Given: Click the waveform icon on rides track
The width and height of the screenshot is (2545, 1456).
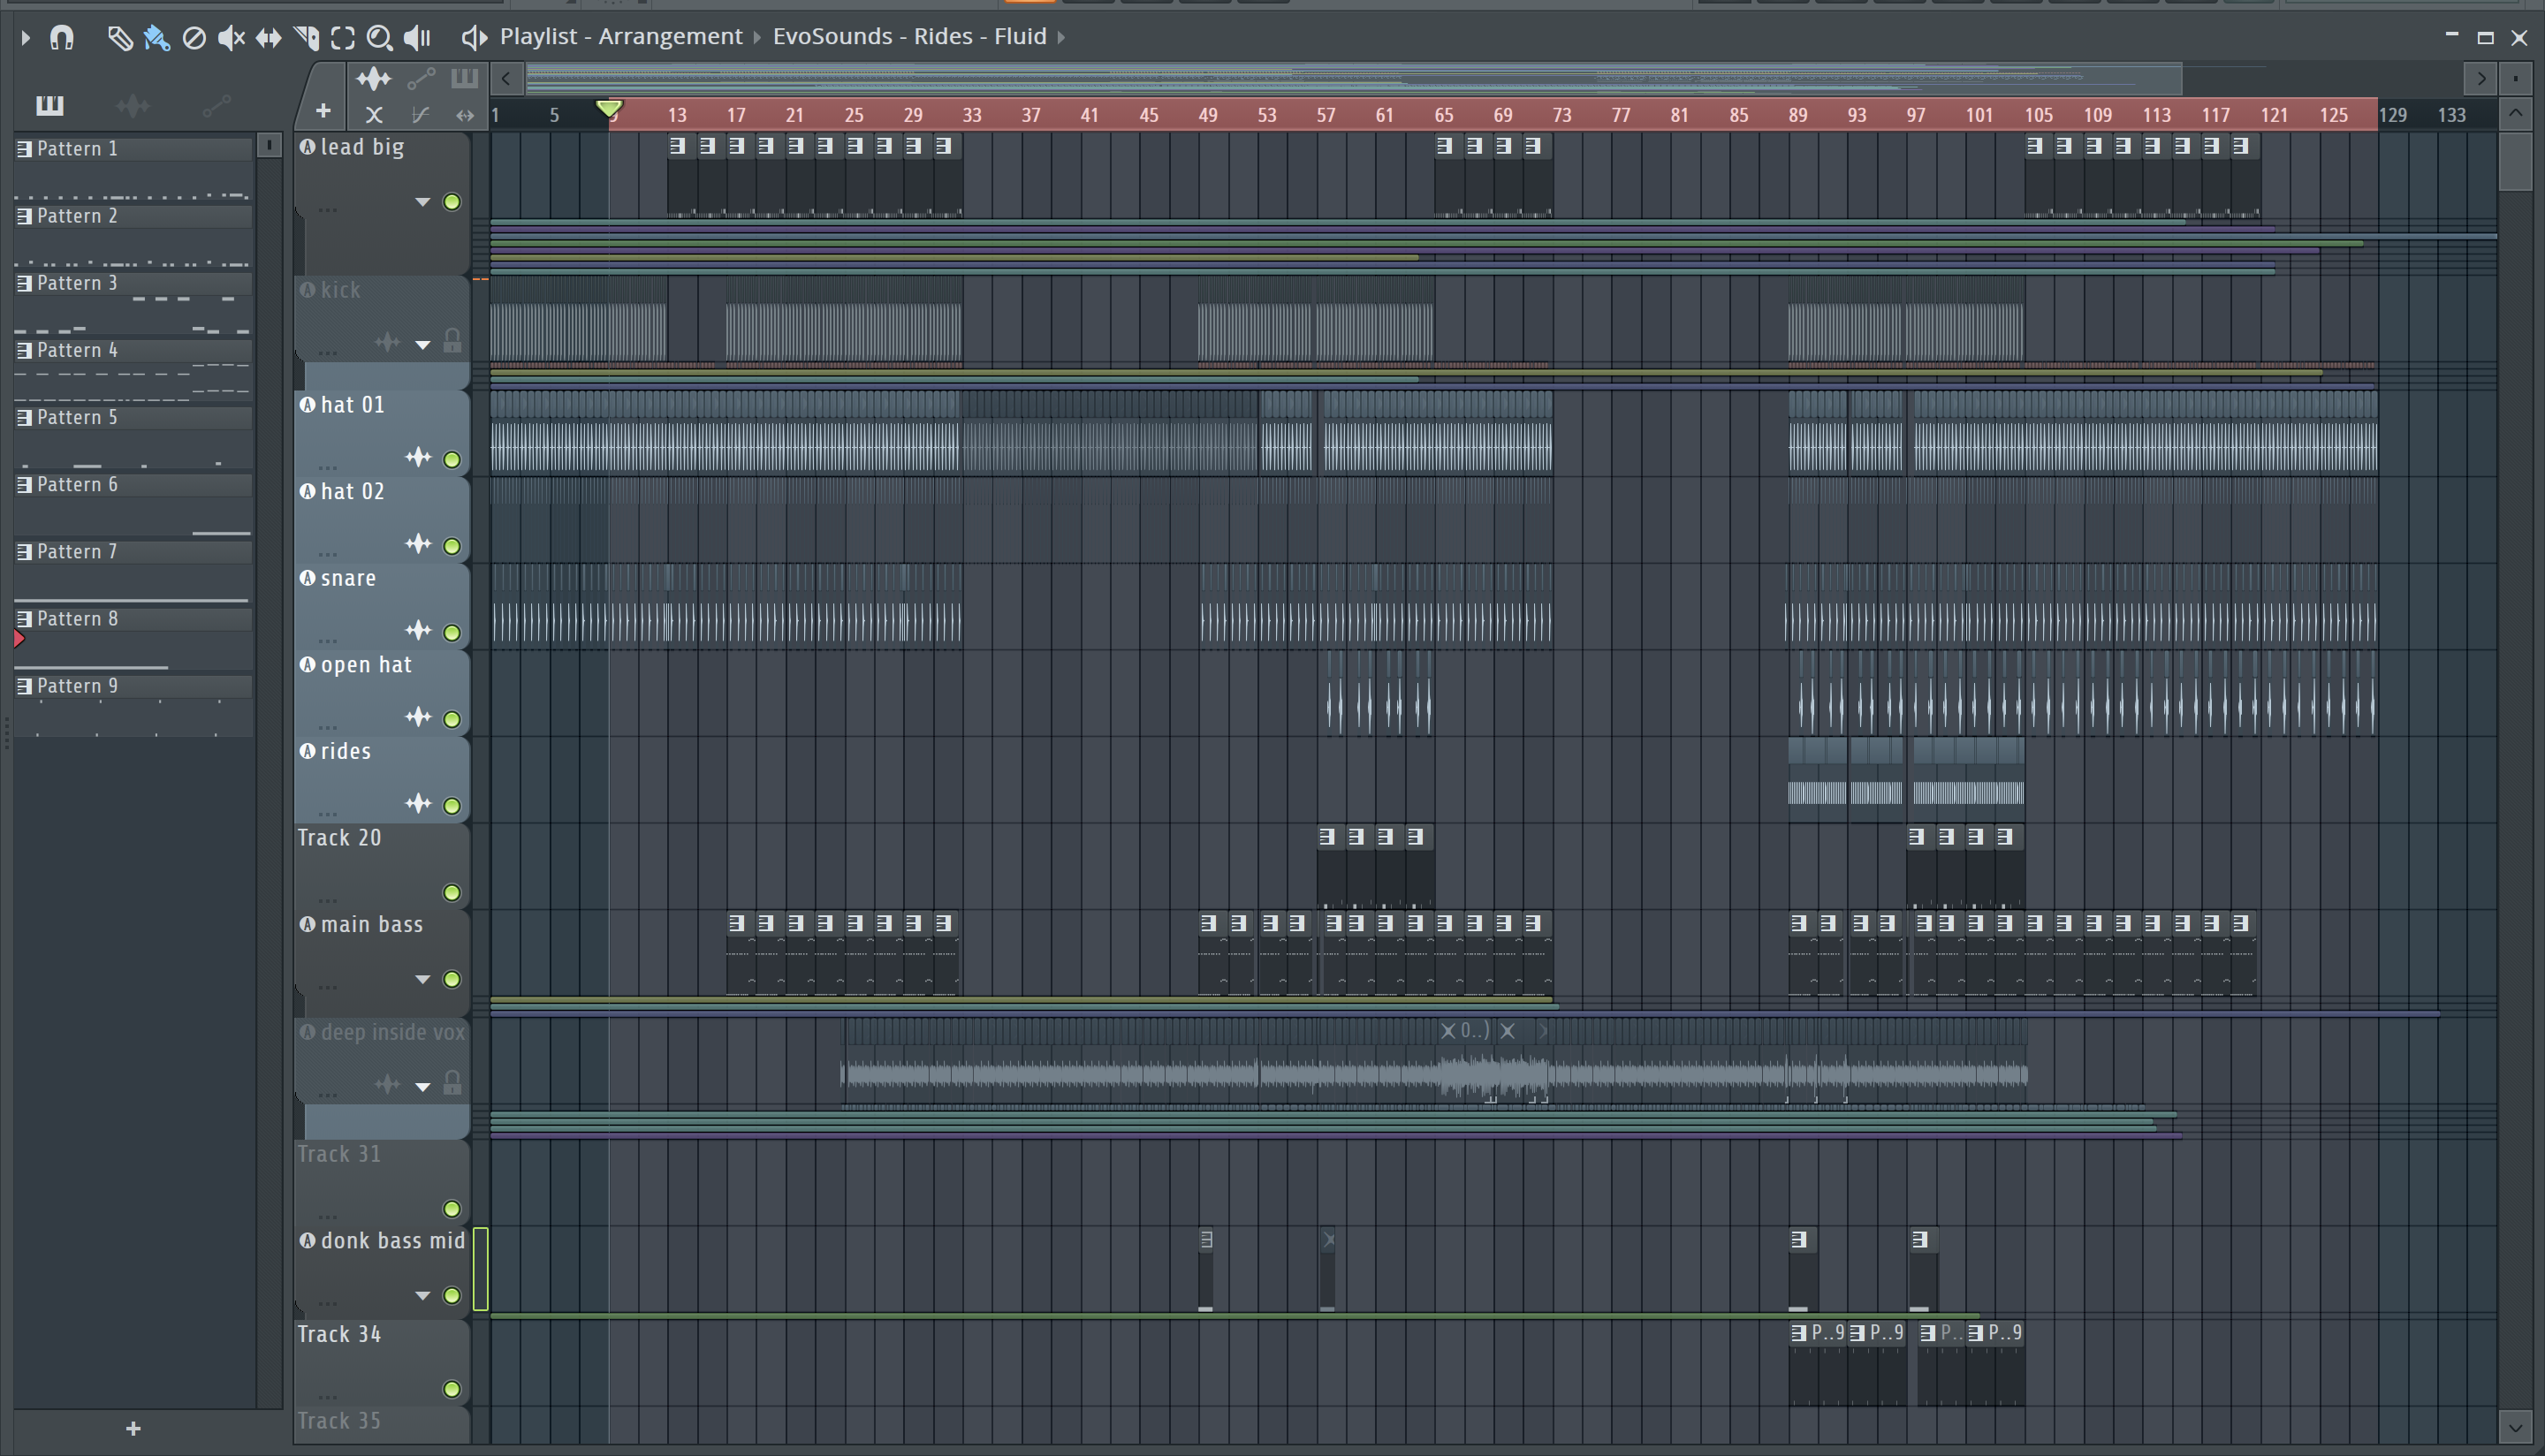Looking at the screenshot, I should point(418,804).
